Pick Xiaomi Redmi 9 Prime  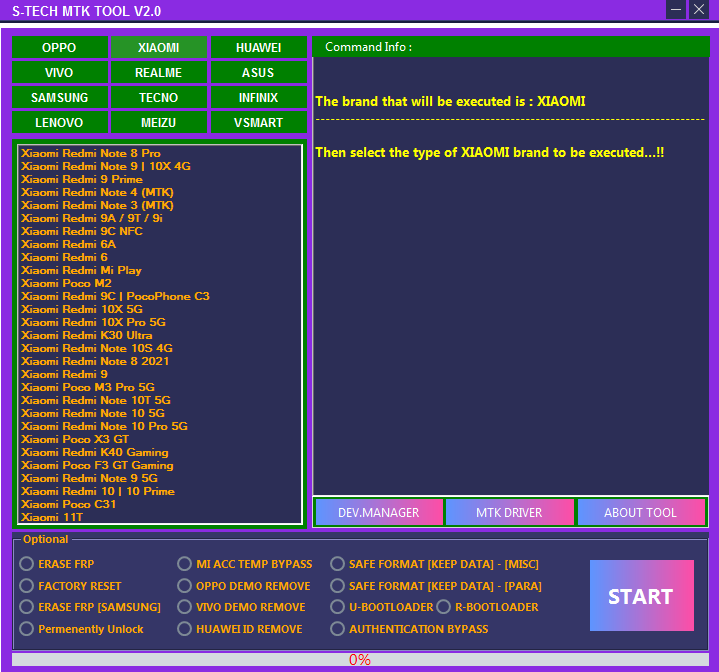click(160, 179)
